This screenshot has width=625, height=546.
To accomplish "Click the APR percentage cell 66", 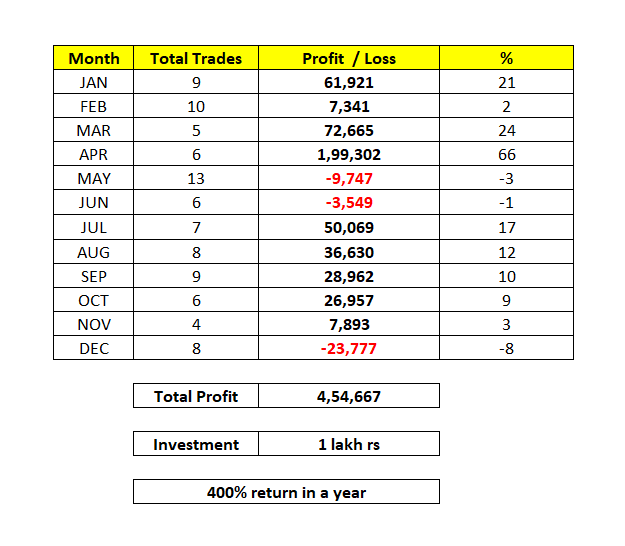I will pos(505,154).
